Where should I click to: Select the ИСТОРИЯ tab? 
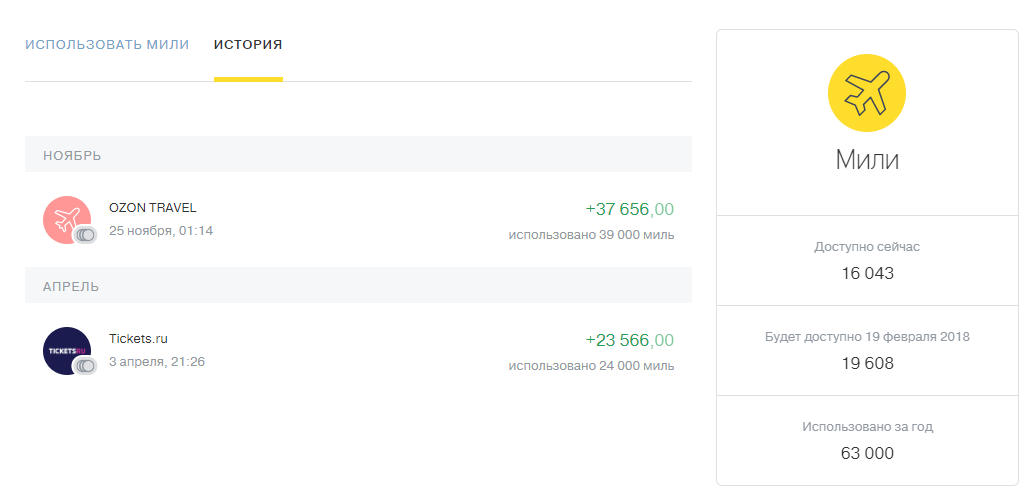[248, 45]
